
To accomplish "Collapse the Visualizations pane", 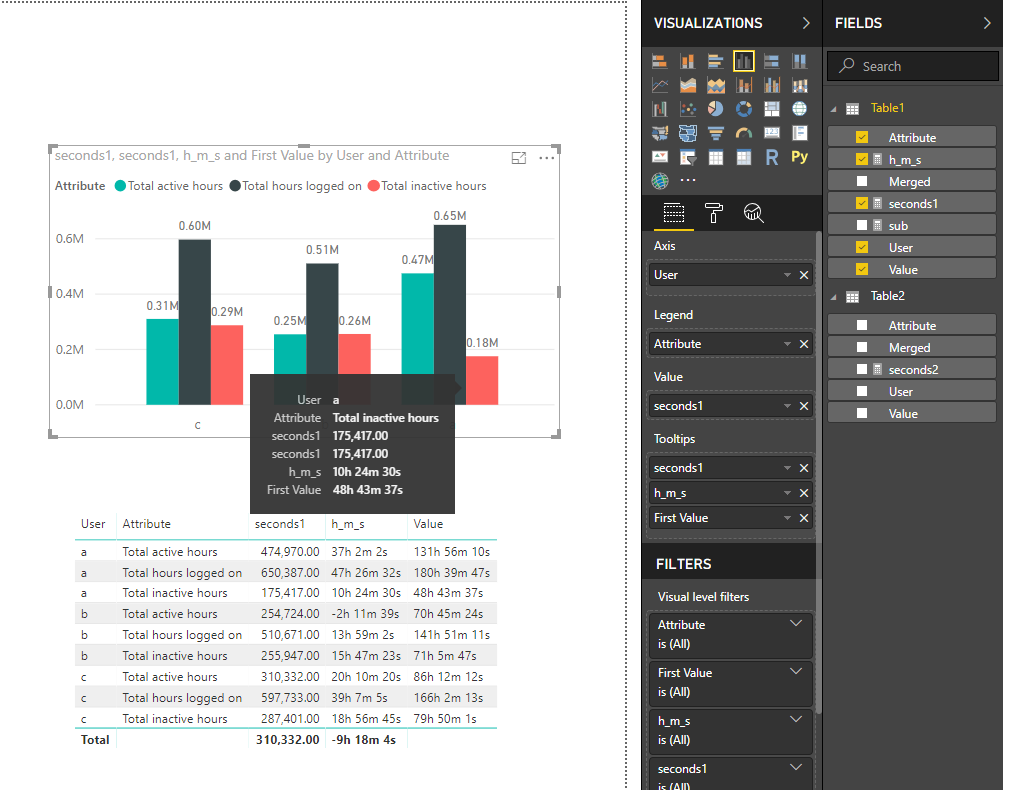I will pyautogui.click(x=806, y=23).
